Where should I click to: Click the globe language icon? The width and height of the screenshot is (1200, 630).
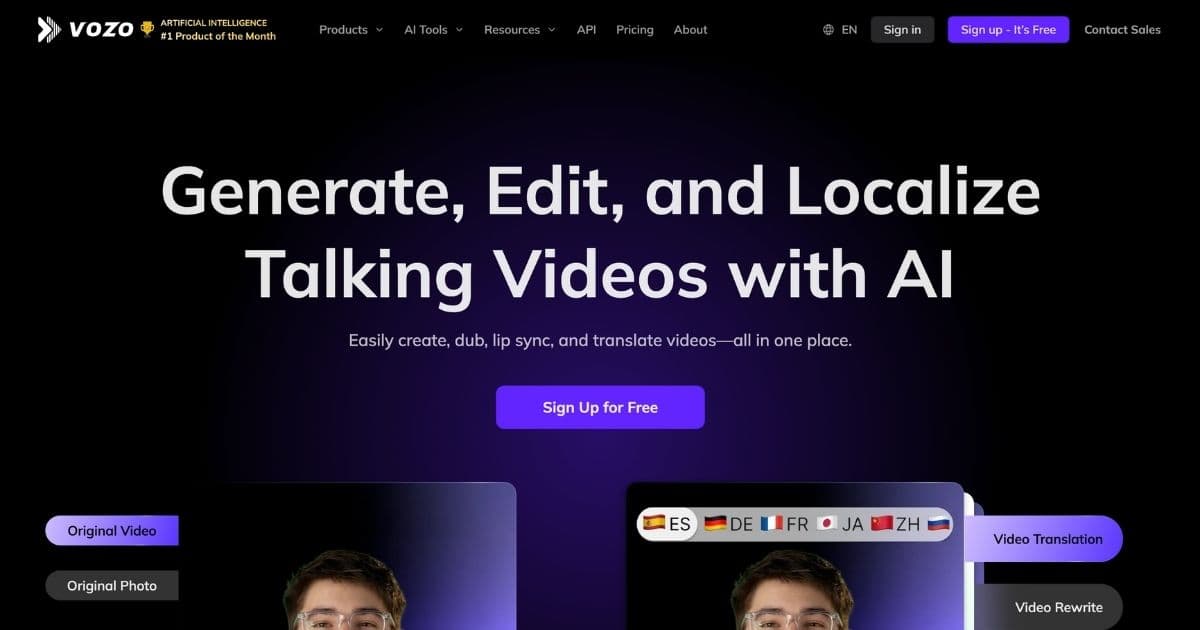(828, 30)
